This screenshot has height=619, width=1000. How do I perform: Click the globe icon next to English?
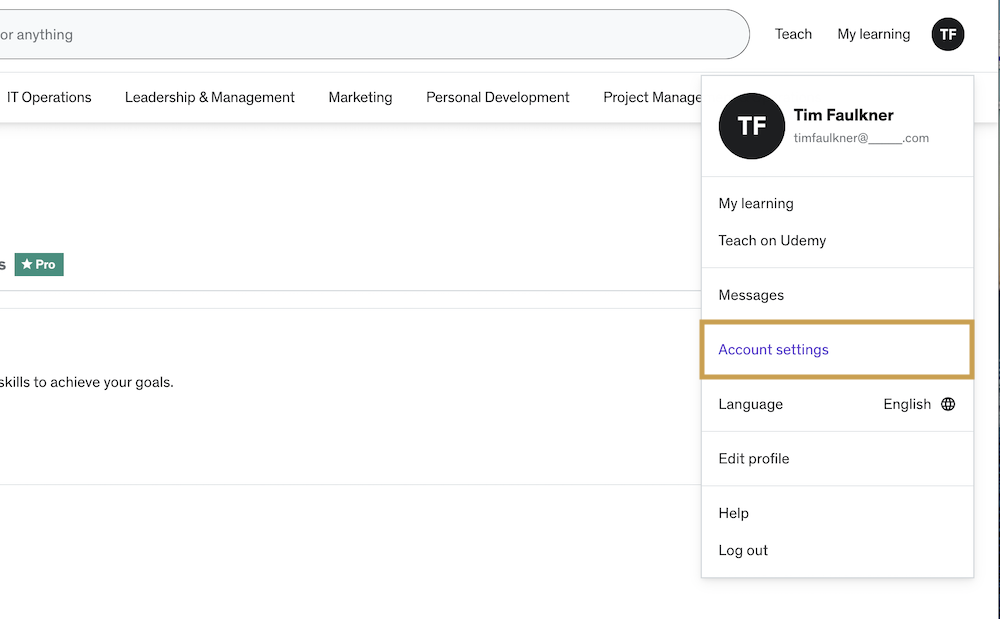tap(948, 404)
